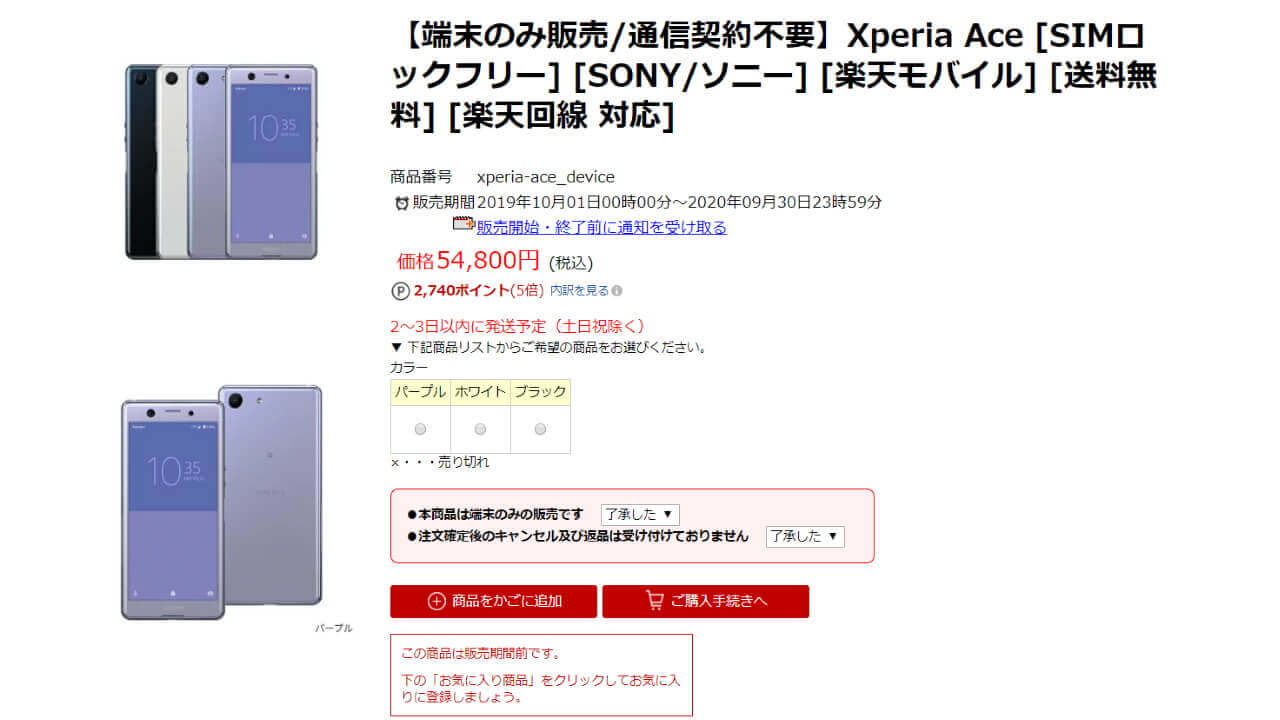Select the パープル color radio button

420,429
